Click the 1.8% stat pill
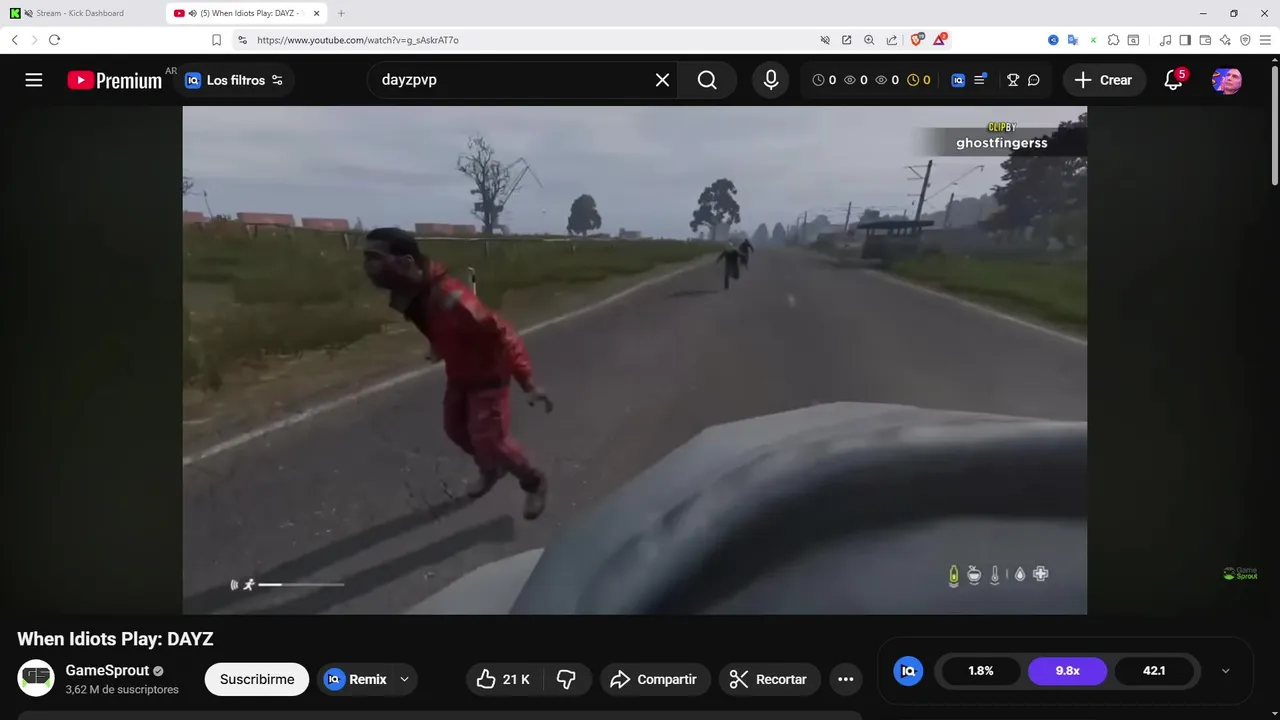This screenshot has width=1280, height=720. [981, 671]
